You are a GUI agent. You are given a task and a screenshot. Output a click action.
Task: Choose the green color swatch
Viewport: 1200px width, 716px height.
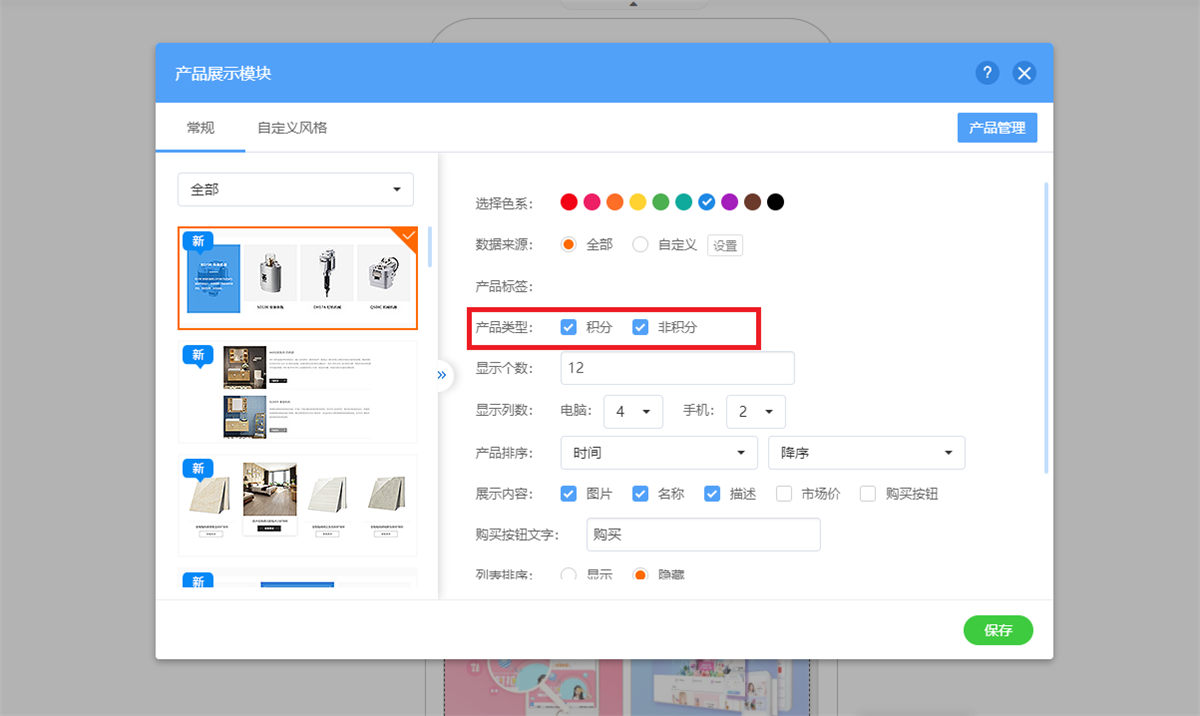pos(661,202)
